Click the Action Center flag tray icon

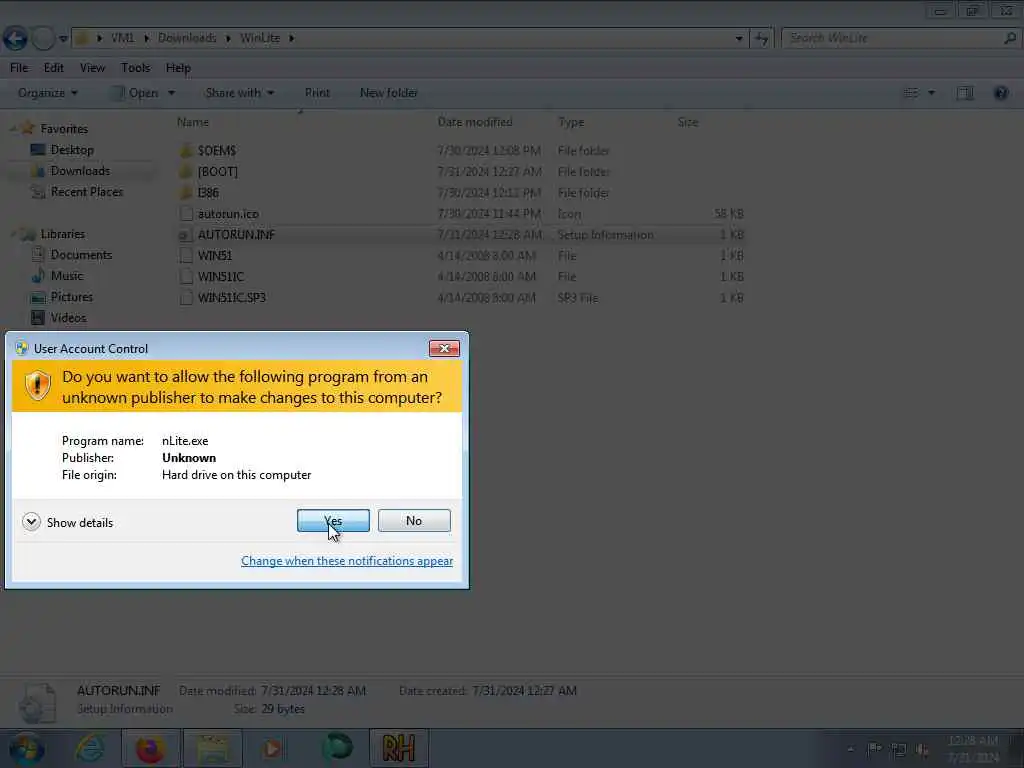874,749
